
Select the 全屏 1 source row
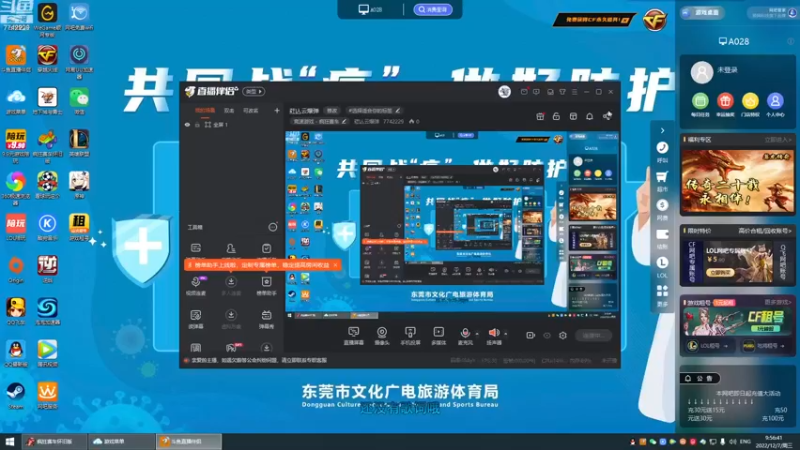[x=232, y=124]
